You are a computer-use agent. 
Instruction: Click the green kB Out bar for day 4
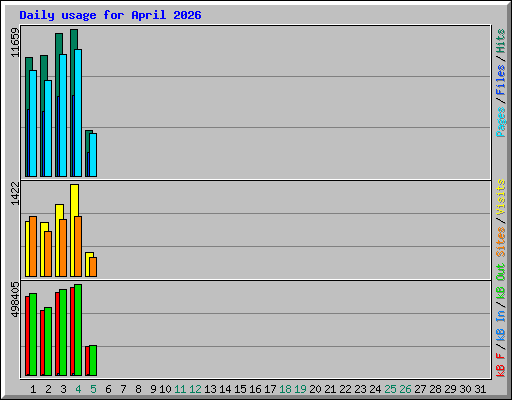click(78, 330)
